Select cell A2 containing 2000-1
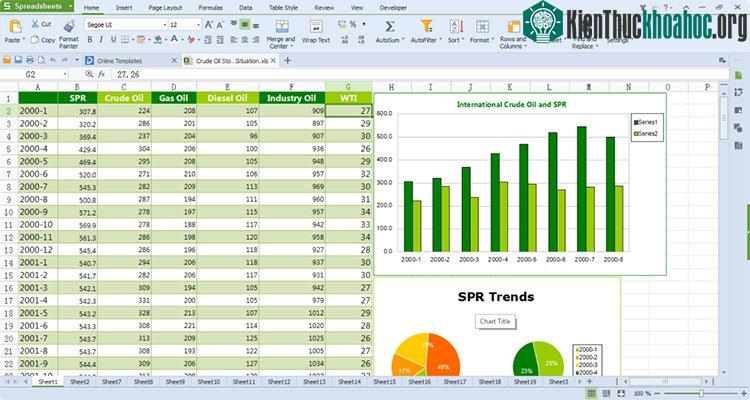 pyautogui.click(x=38, y=111)
